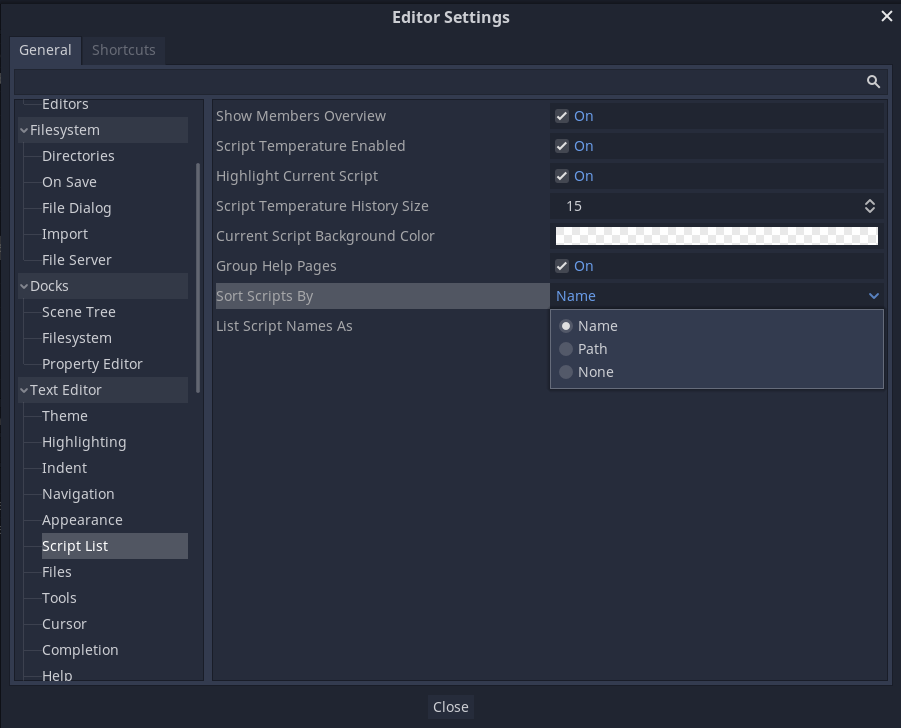Disable Script Temperature Enabled checkbox
This screenshot has height=728, width=901.
[562, 146]
